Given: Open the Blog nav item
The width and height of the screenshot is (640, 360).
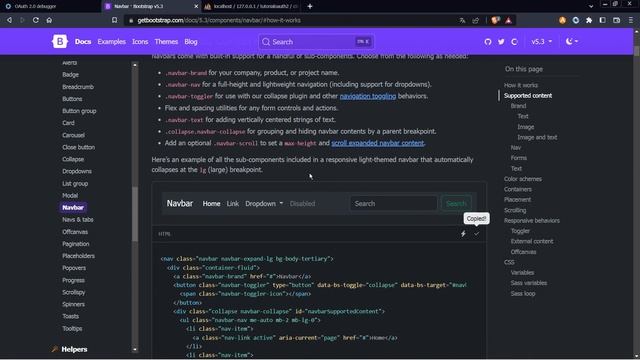Looking at the screenshot, I should [x=191, y=42].
